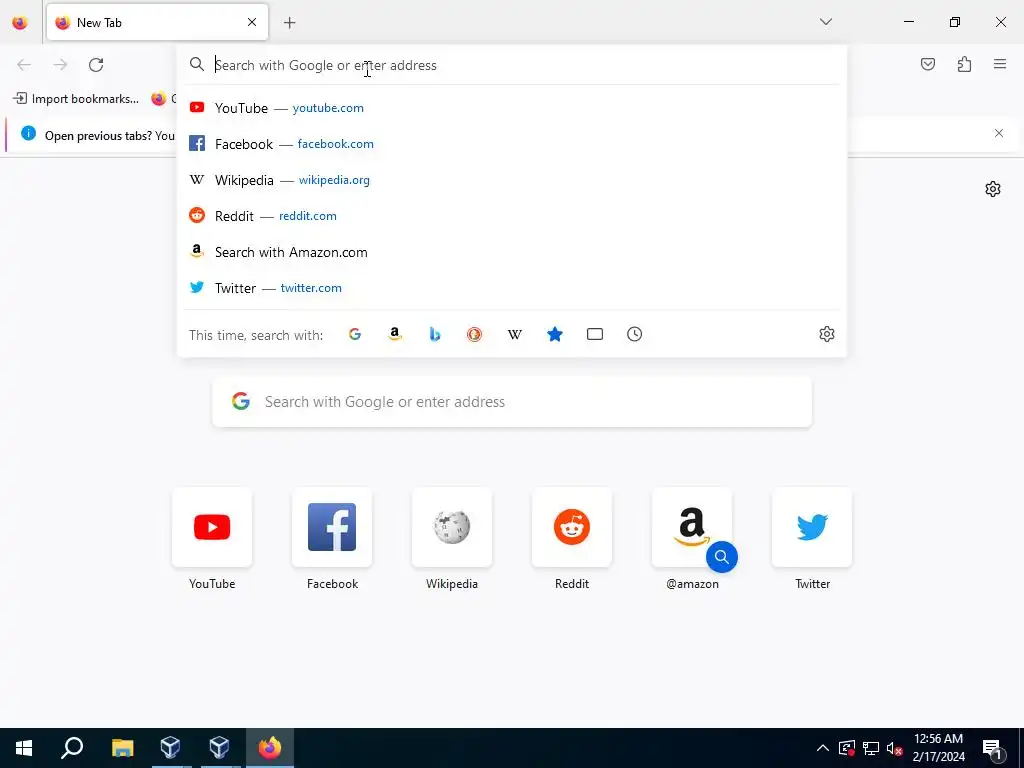The width and height of the screenshot is (1024, 768).
Task: Reload the current page
Action: click(x=96, y=65)
